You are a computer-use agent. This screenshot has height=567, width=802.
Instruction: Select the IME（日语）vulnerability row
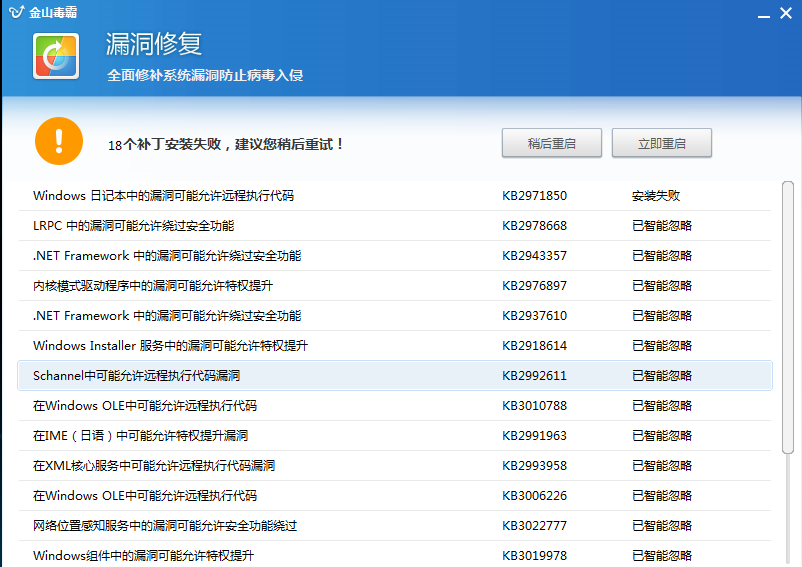(140, 436)
